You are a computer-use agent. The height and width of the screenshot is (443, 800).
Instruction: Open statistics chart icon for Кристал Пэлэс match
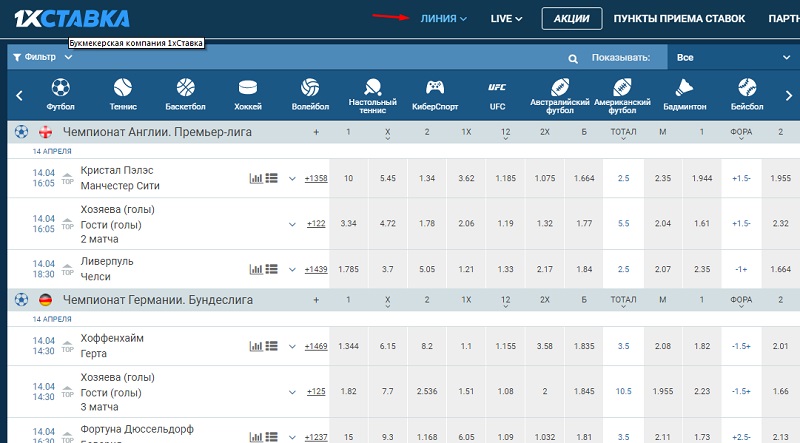(255, 178)
